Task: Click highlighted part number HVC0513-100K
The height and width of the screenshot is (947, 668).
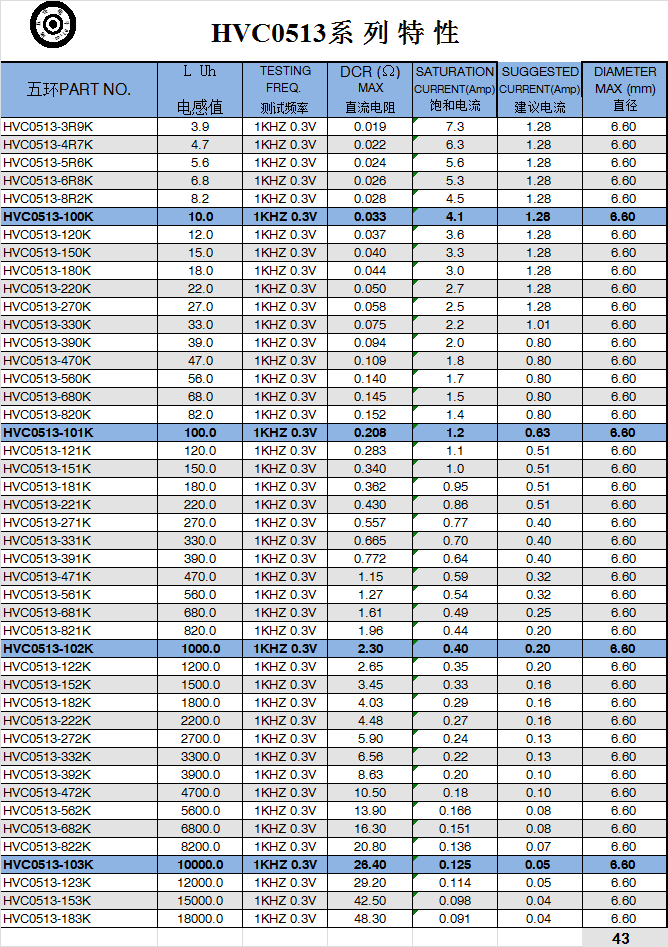Action: click(48, 217)
